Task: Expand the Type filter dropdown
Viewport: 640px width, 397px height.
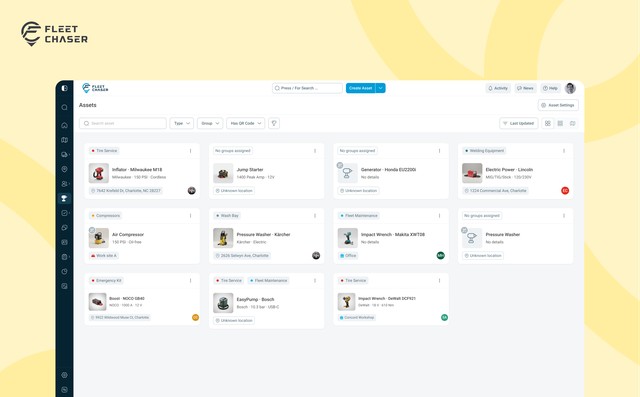Action: [x=182, y=123]
